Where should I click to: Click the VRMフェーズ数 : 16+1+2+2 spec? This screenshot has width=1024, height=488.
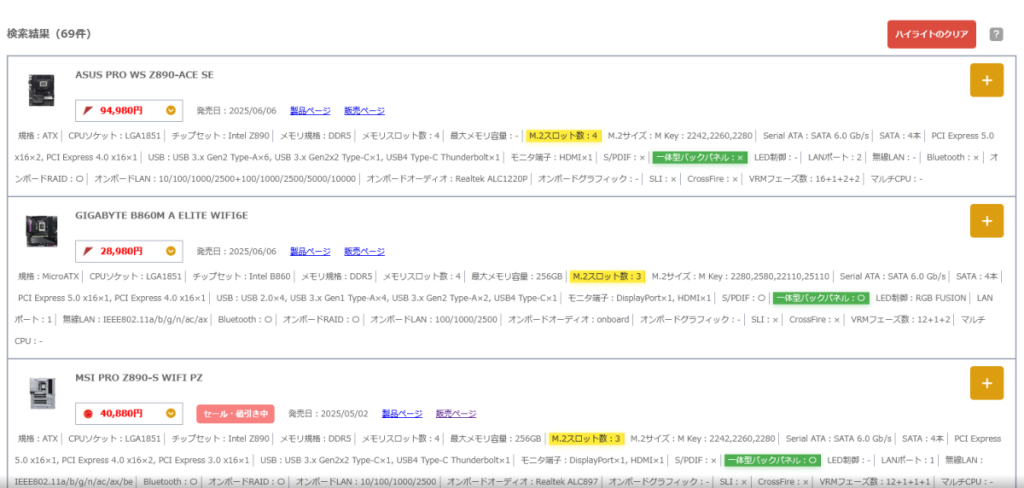(x=805, y=179)
